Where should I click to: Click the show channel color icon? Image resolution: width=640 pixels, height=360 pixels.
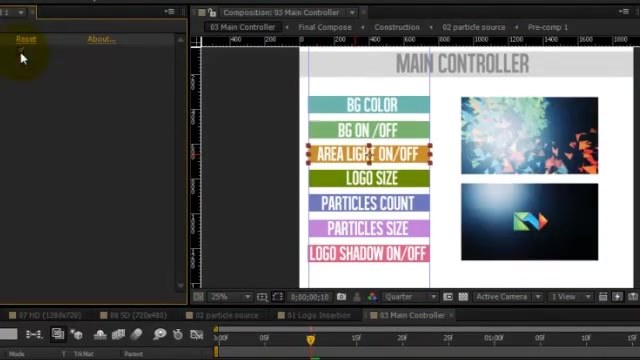click(372, 297)
